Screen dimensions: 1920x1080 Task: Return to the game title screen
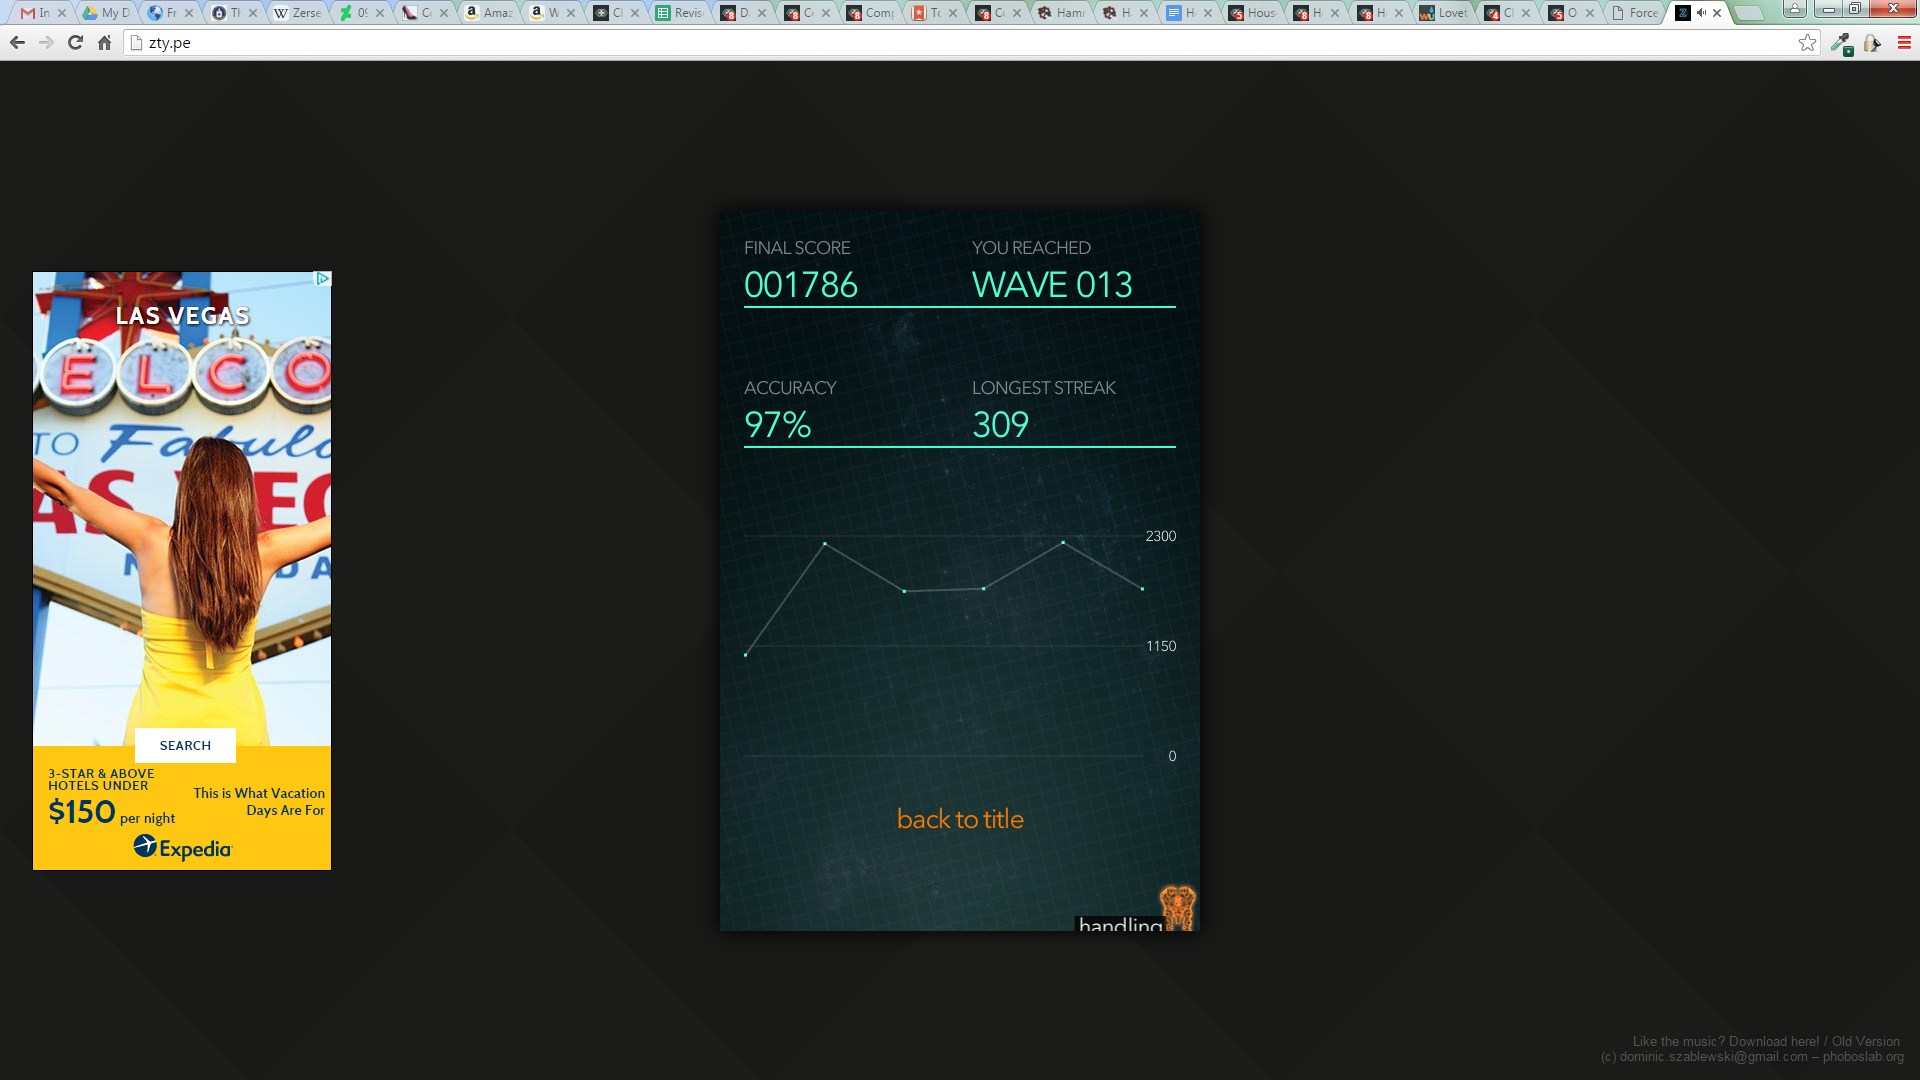point(960,819)
